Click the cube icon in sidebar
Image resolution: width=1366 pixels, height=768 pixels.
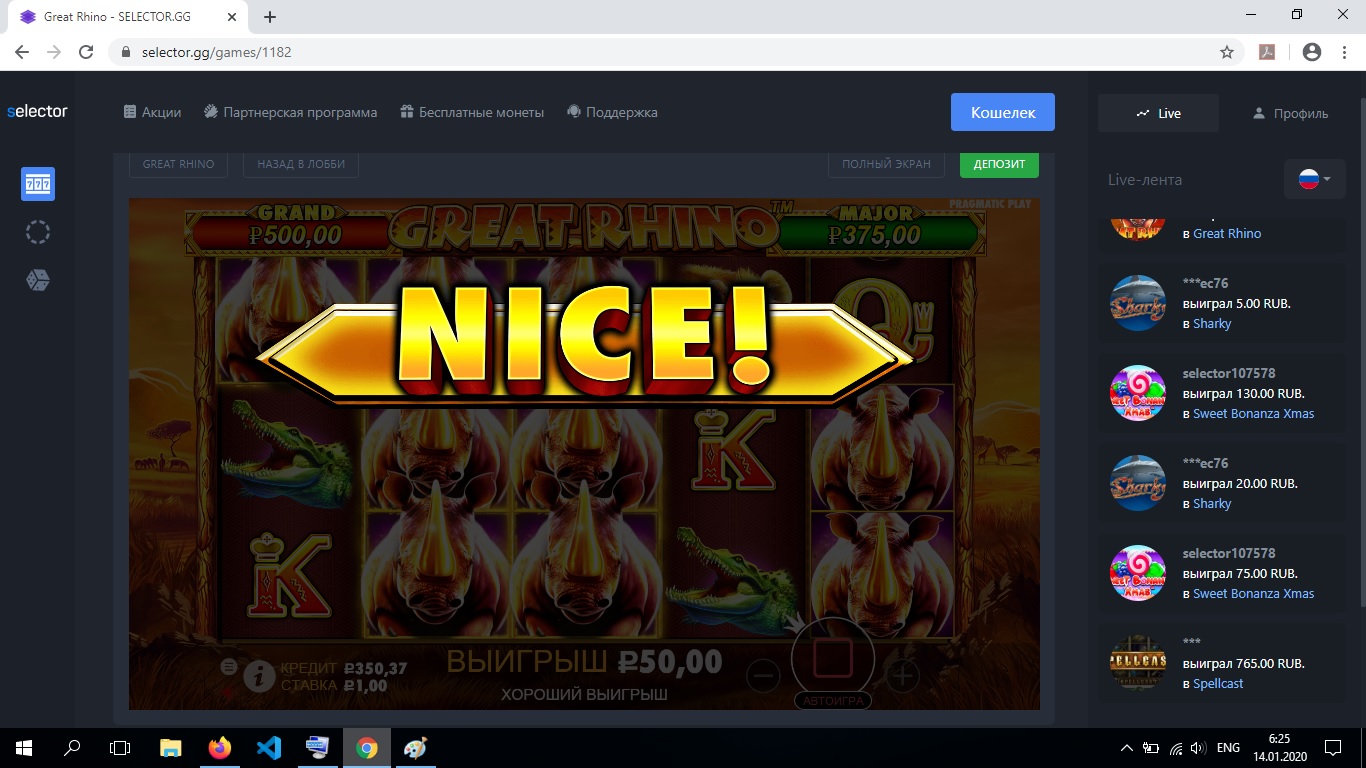click(38, 280)
